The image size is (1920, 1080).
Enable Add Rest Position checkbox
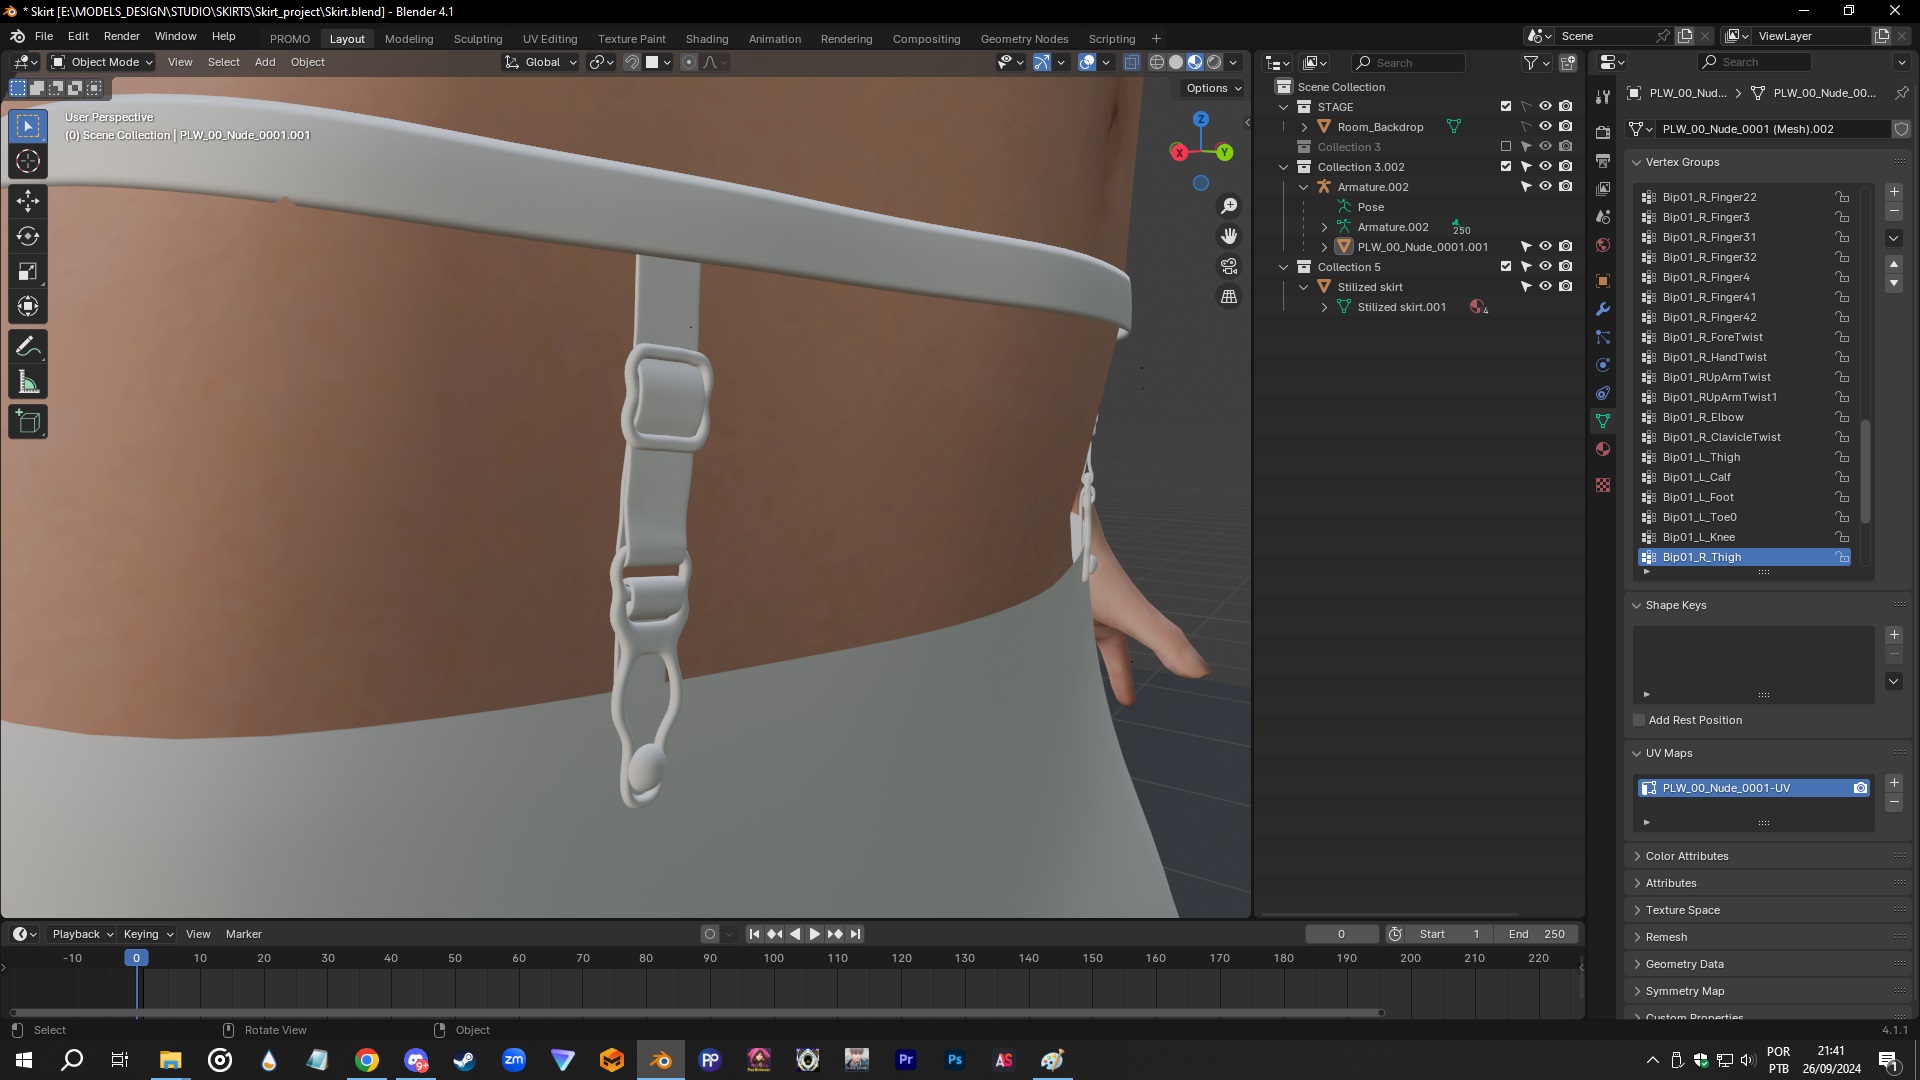[x=1639, y=720]
